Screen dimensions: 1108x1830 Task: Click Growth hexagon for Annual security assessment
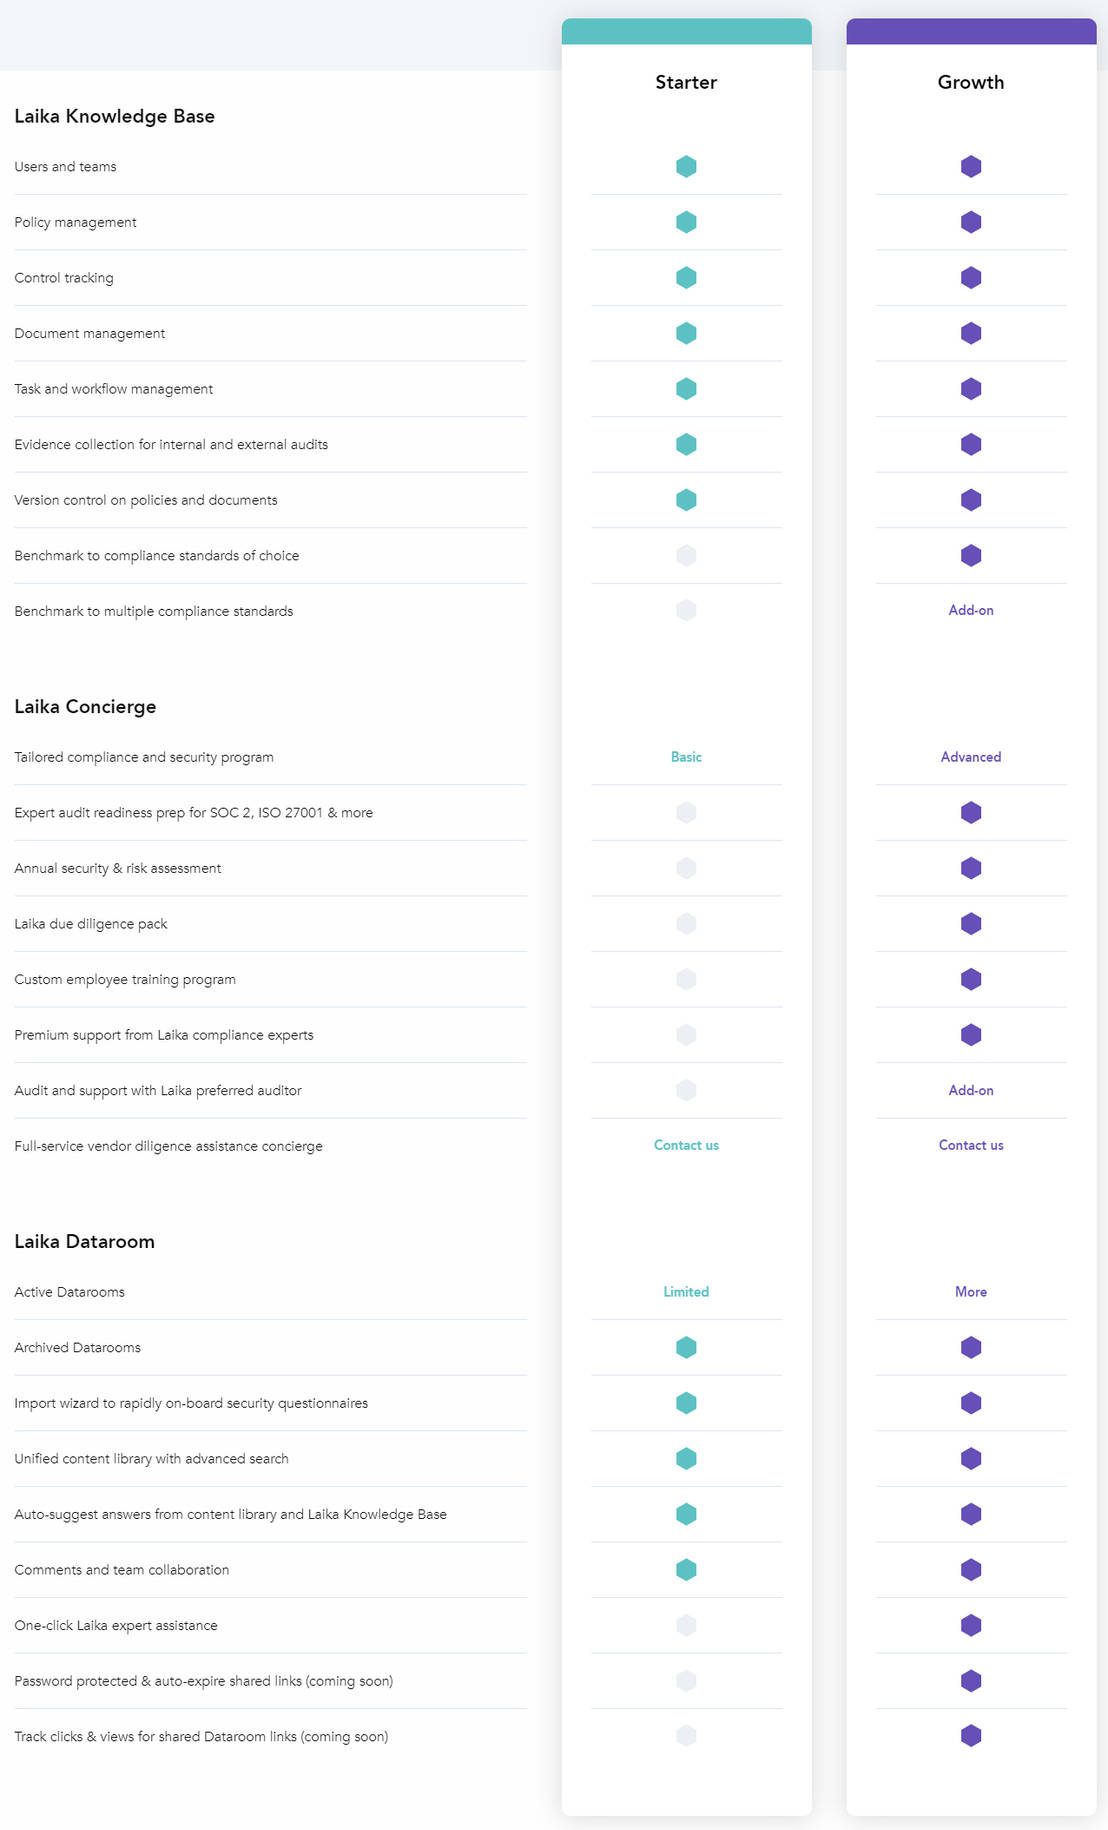(x=971, y=868)
